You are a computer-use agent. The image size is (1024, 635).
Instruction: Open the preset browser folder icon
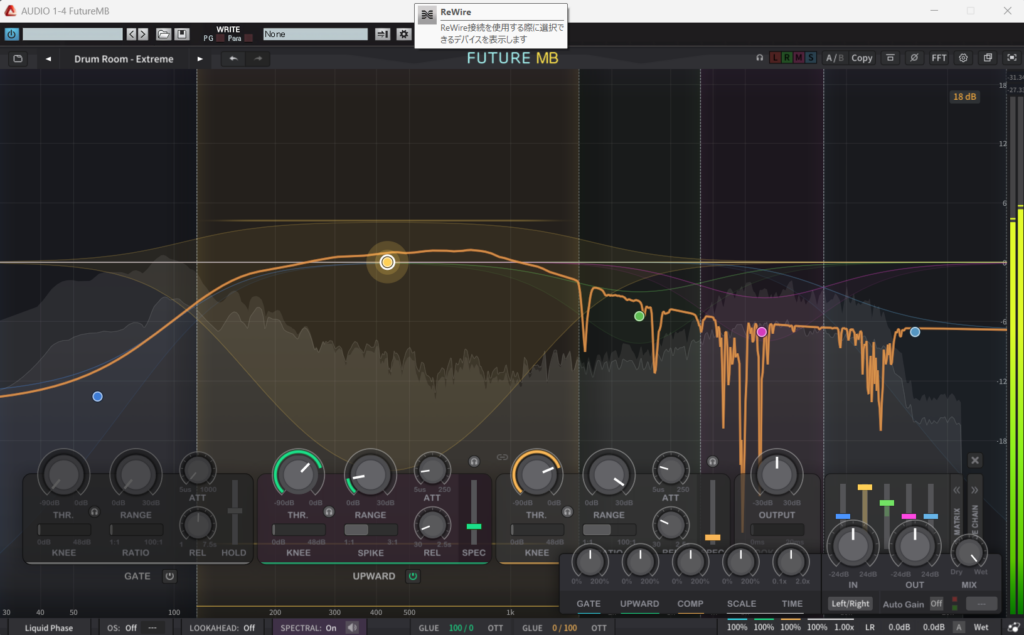[x=18, y=58]
